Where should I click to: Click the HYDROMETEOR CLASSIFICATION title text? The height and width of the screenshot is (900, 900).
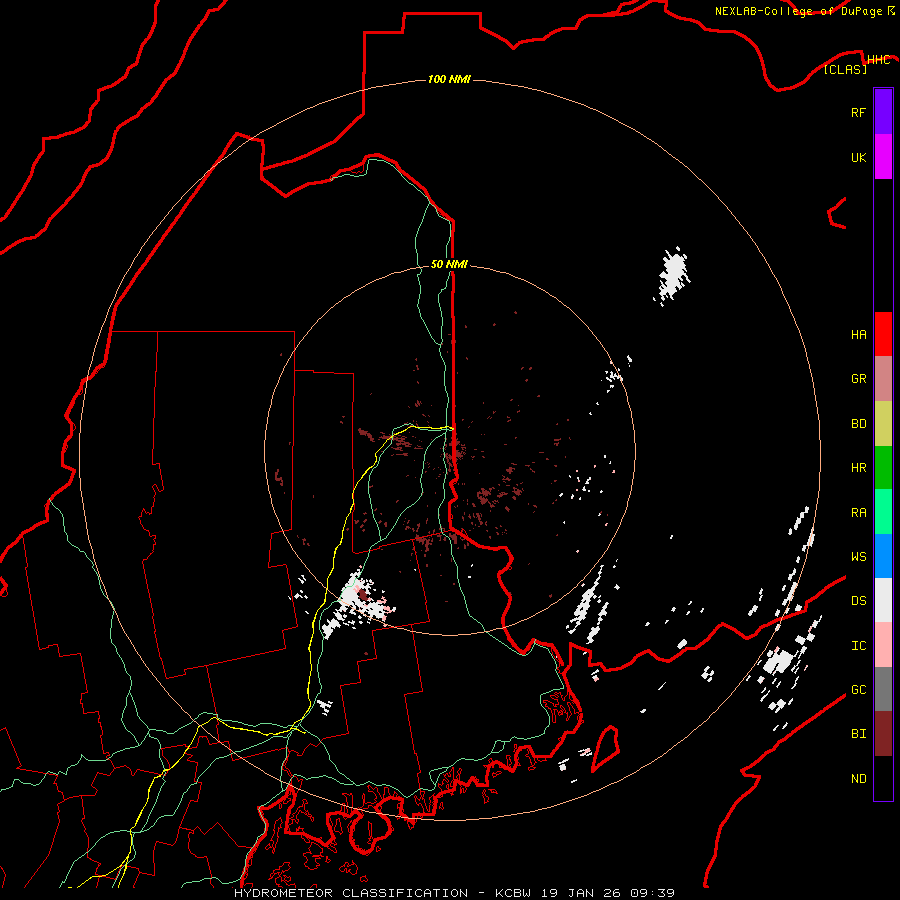click(x=351, y=893)
